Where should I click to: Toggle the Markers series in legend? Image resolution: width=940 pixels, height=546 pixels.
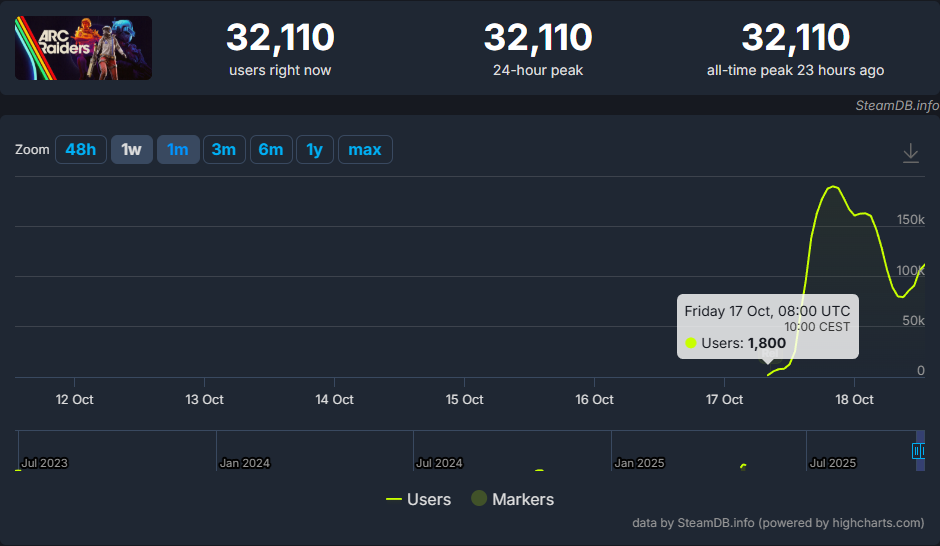coord(513,499)
